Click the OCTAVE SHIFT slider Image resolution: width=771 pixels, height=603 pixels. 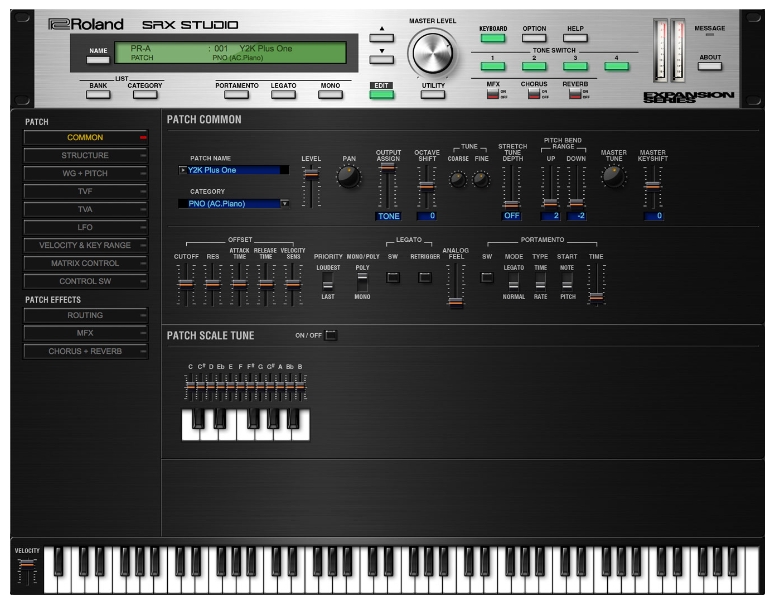(x=426, y=186)
